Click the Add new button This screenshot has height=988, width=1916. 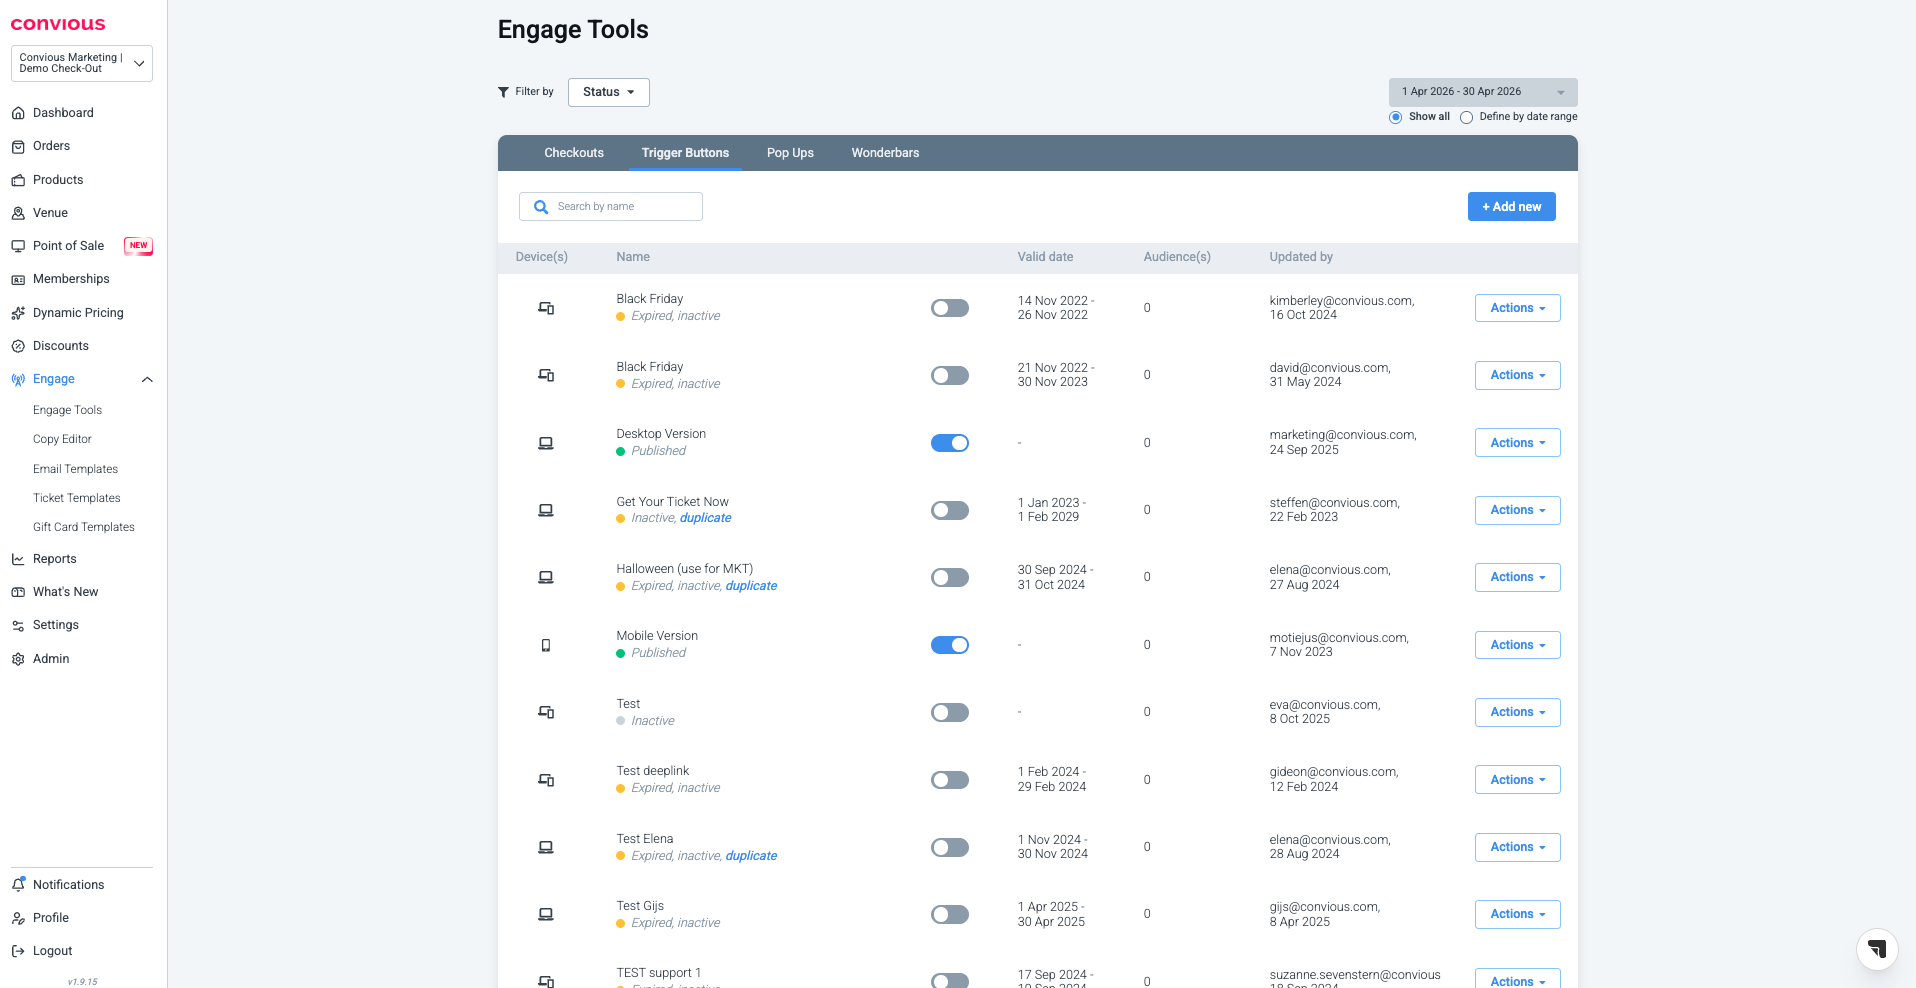(1511, 207)
